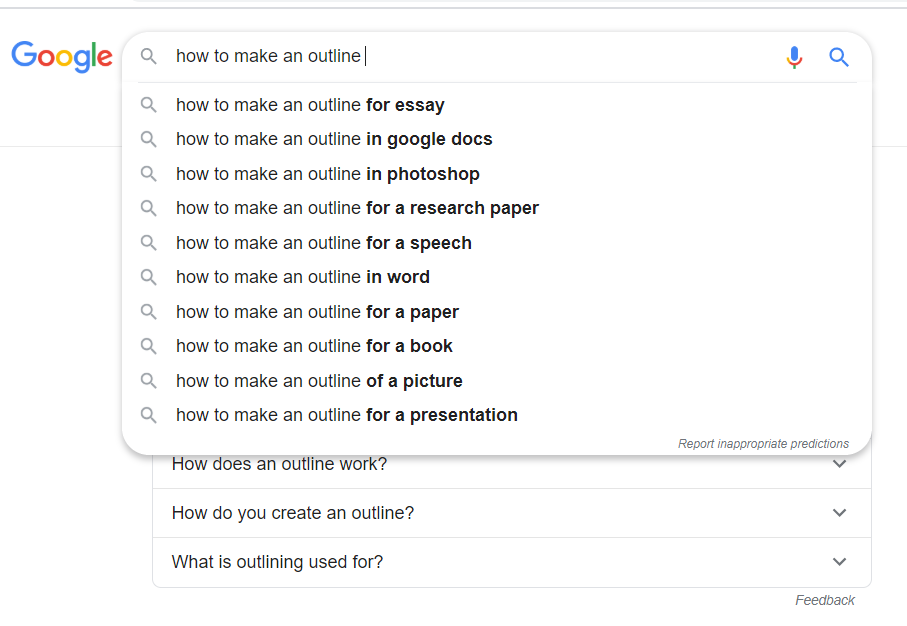Select suggestion 'for a research paper'
This screenshot has height=626, width=907.
497,208
